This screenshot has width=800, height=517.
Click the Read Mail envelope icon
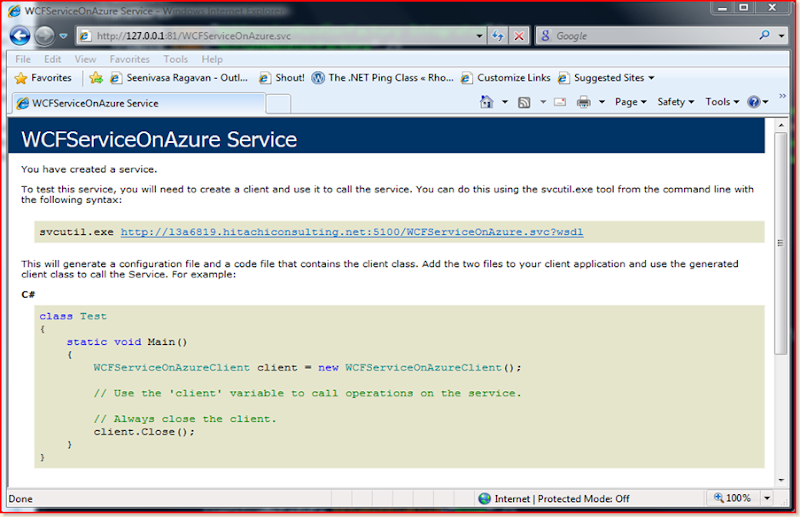(560, 102)
